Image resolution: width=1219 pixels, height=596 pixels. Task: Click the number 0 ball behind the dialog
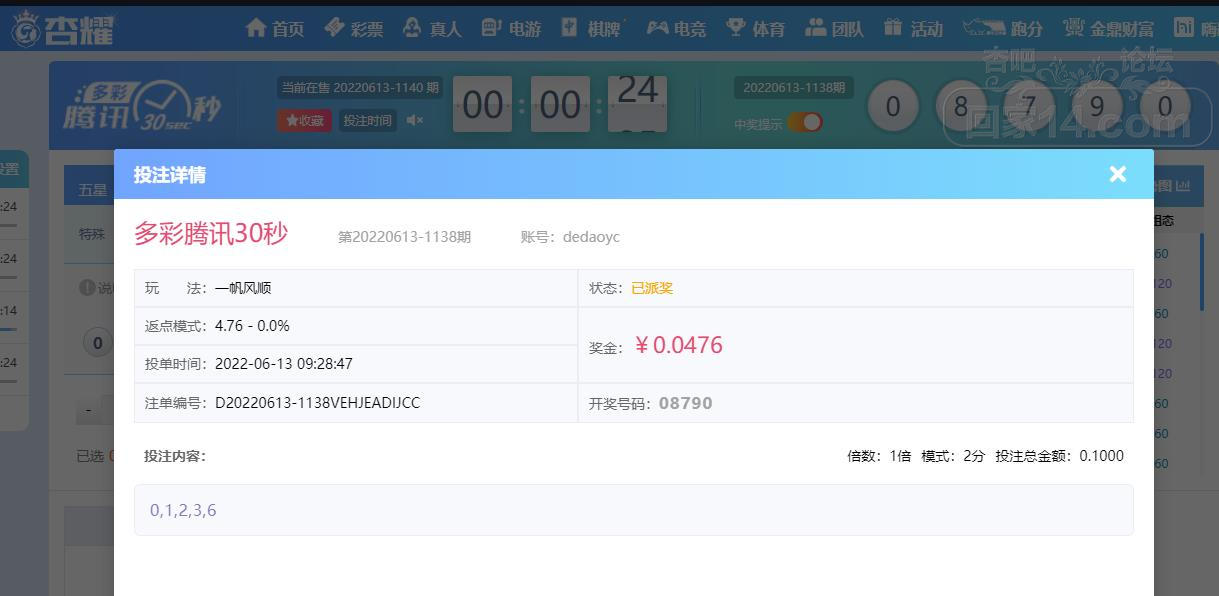coord(97,344)
